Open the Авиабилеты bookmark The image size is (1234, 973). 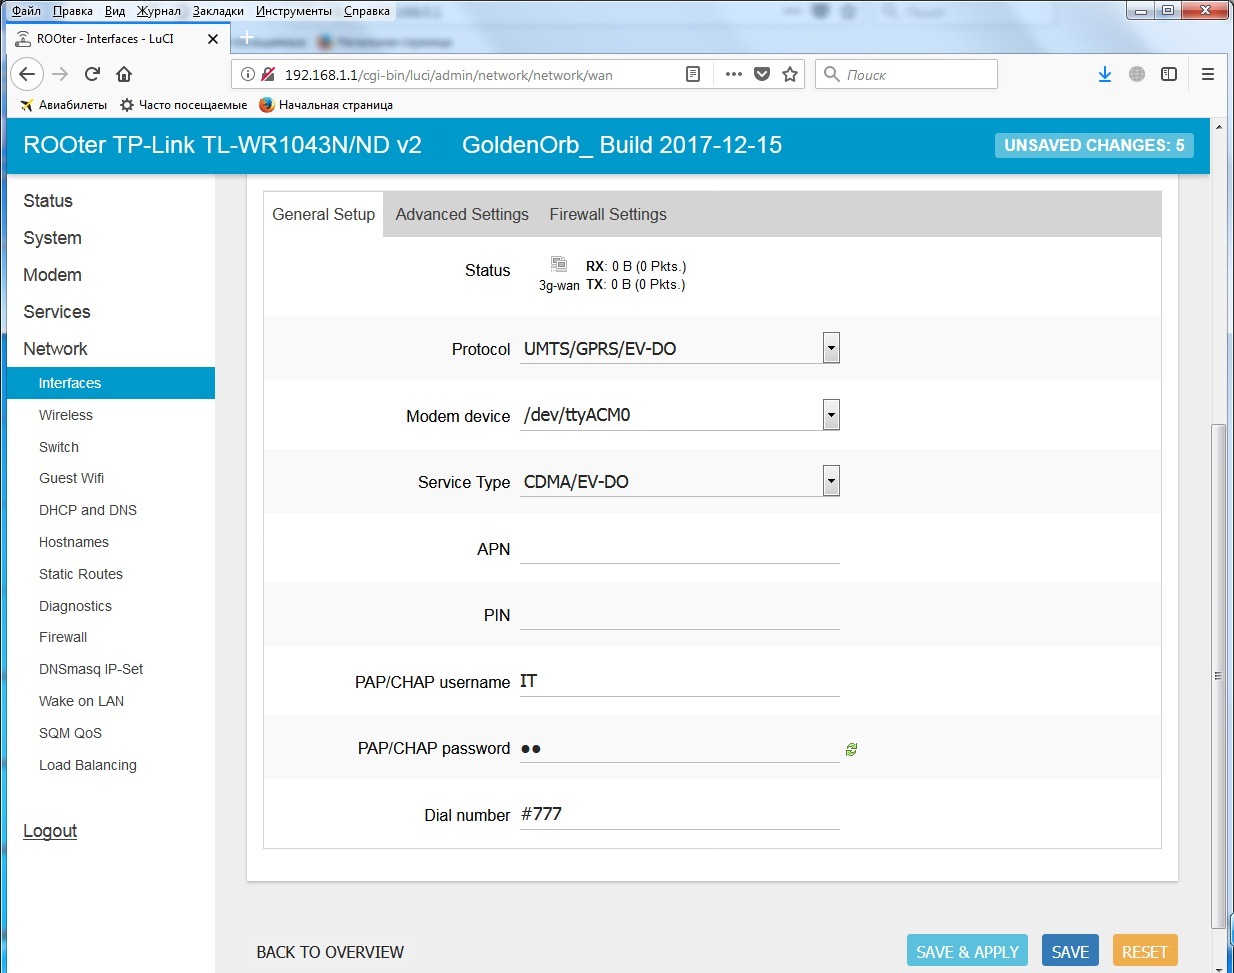point(63,104)
